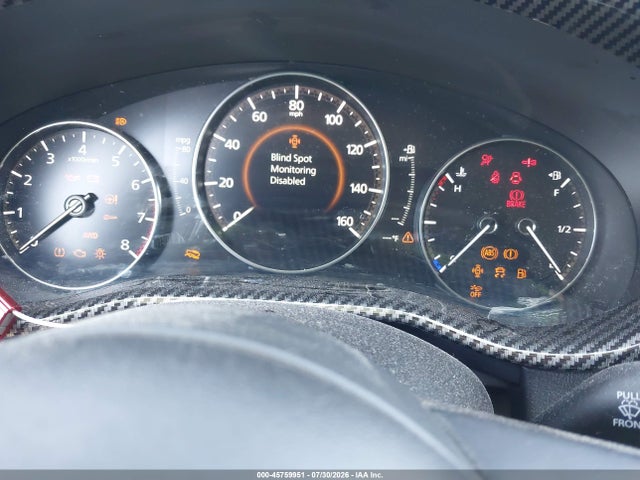Screen dimensions: 640x480
Task: Tap the fuel pump symbol above the F mark
Action: point(555,176)
